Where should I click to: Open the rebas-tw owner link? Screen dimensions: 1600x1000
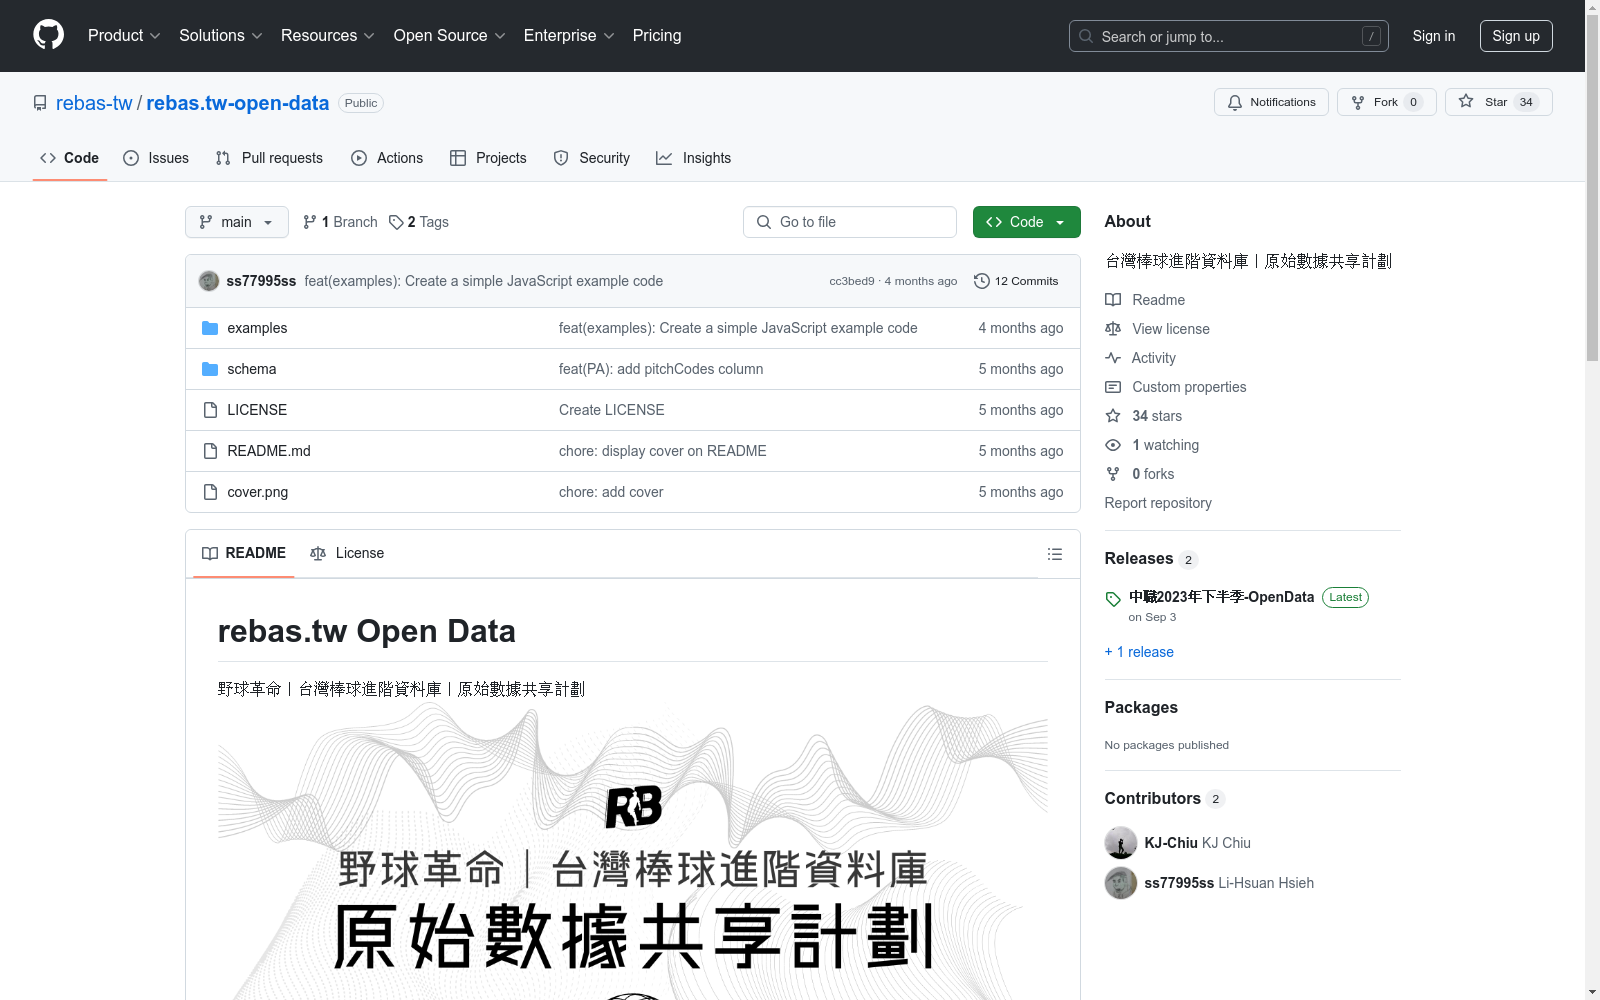pyautogui.click(x=94, y=103)
